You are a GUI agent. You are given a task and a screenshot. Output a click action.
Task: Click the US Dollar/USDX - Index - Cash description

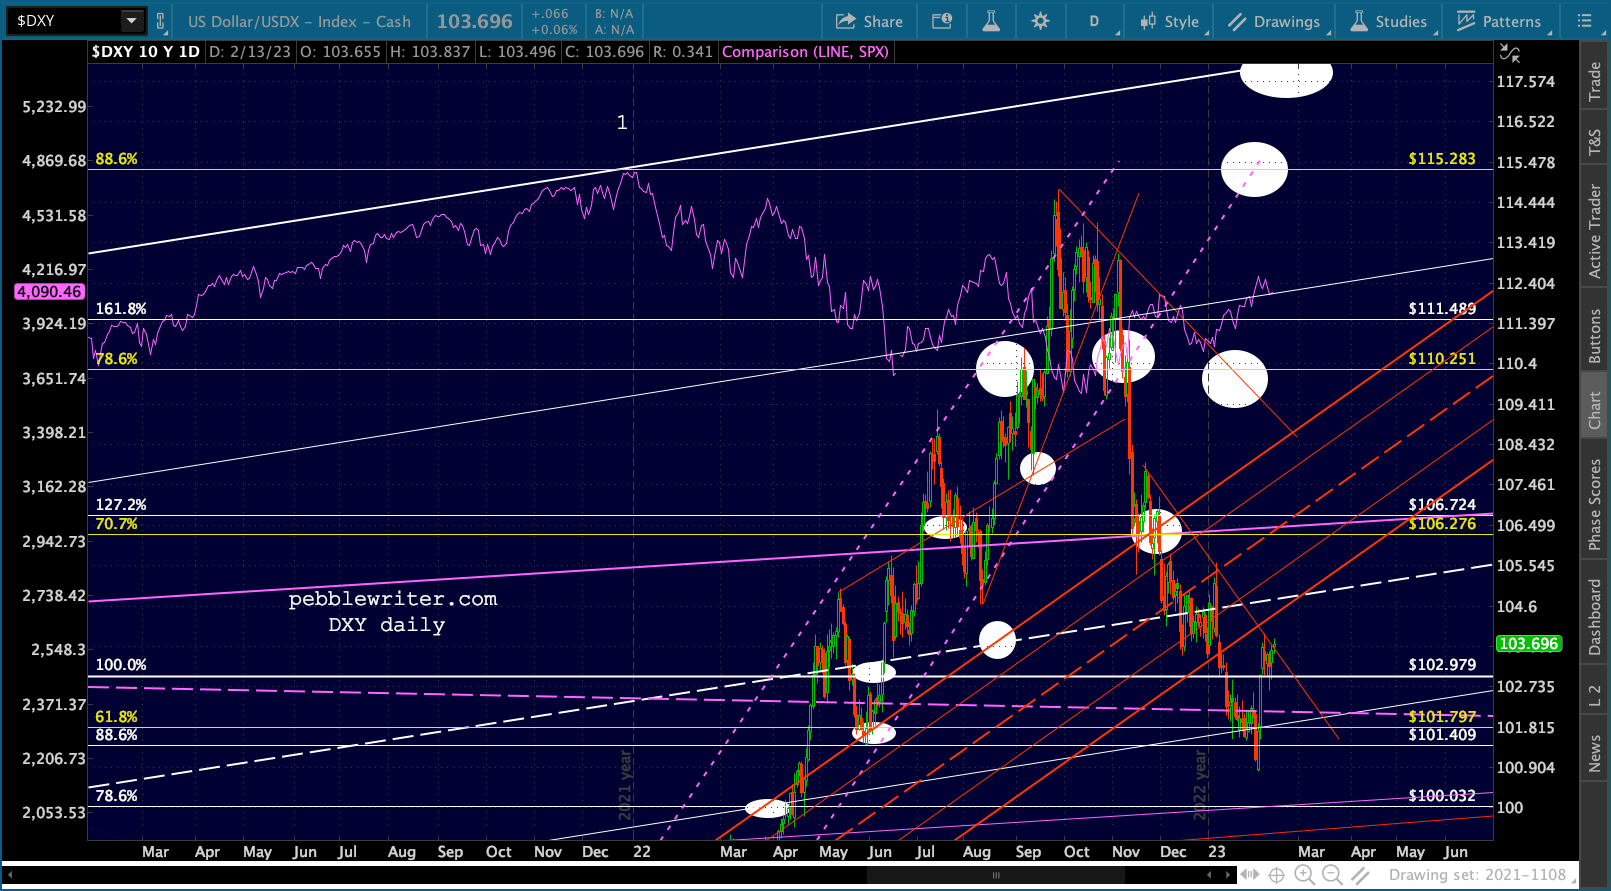pyautogui.click(x=299, y=21)
